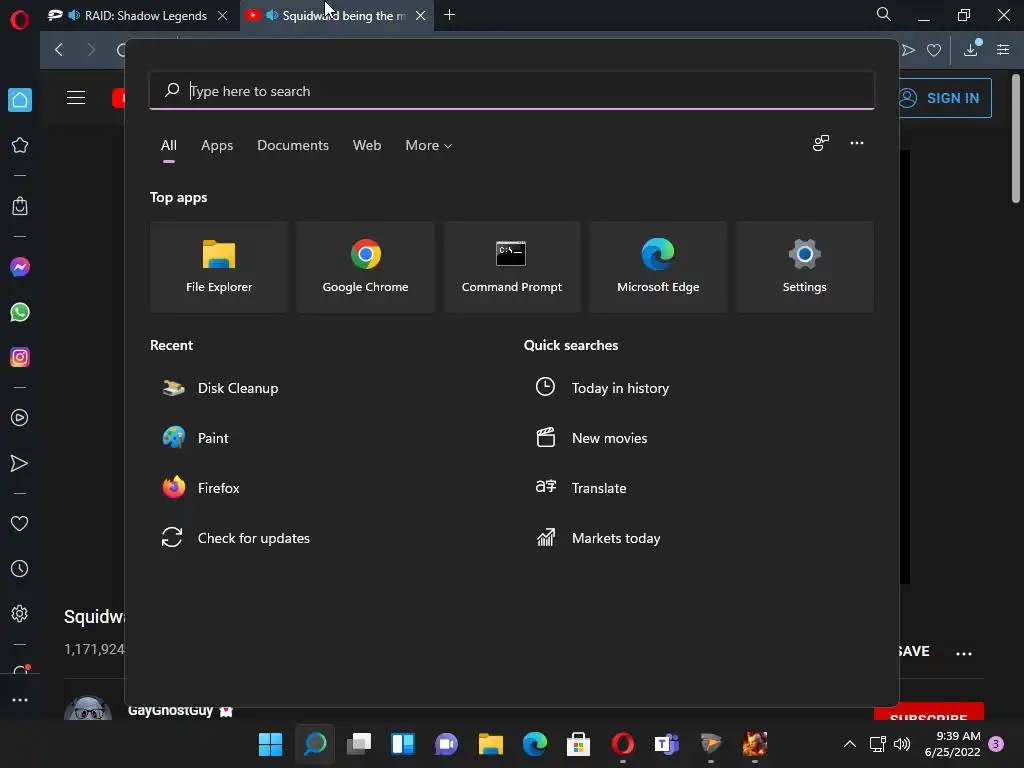Show hidden system tray icons
This screenshot has height=768, width=1024.
[850, 744]
